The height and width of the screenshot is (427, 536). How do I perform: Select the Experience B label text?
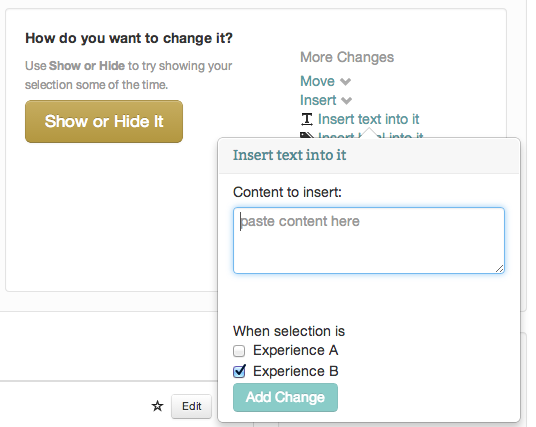(296, 371)
